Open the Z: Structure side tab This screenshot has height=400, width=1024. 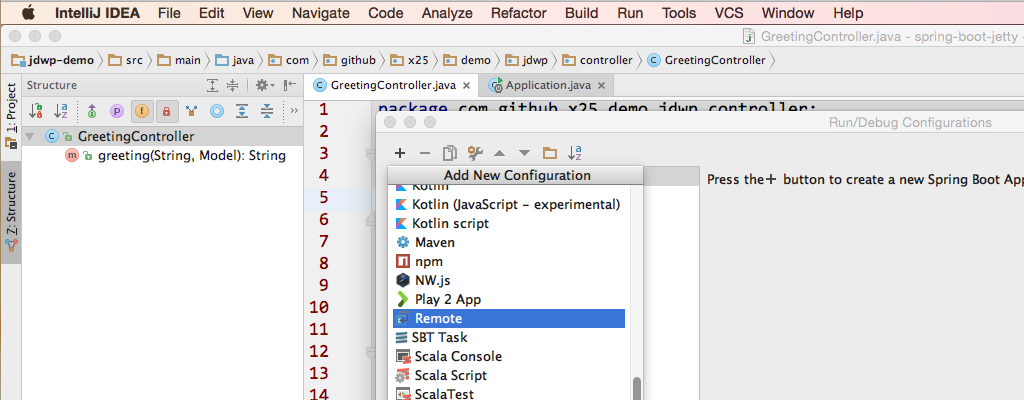pos(10,213)
